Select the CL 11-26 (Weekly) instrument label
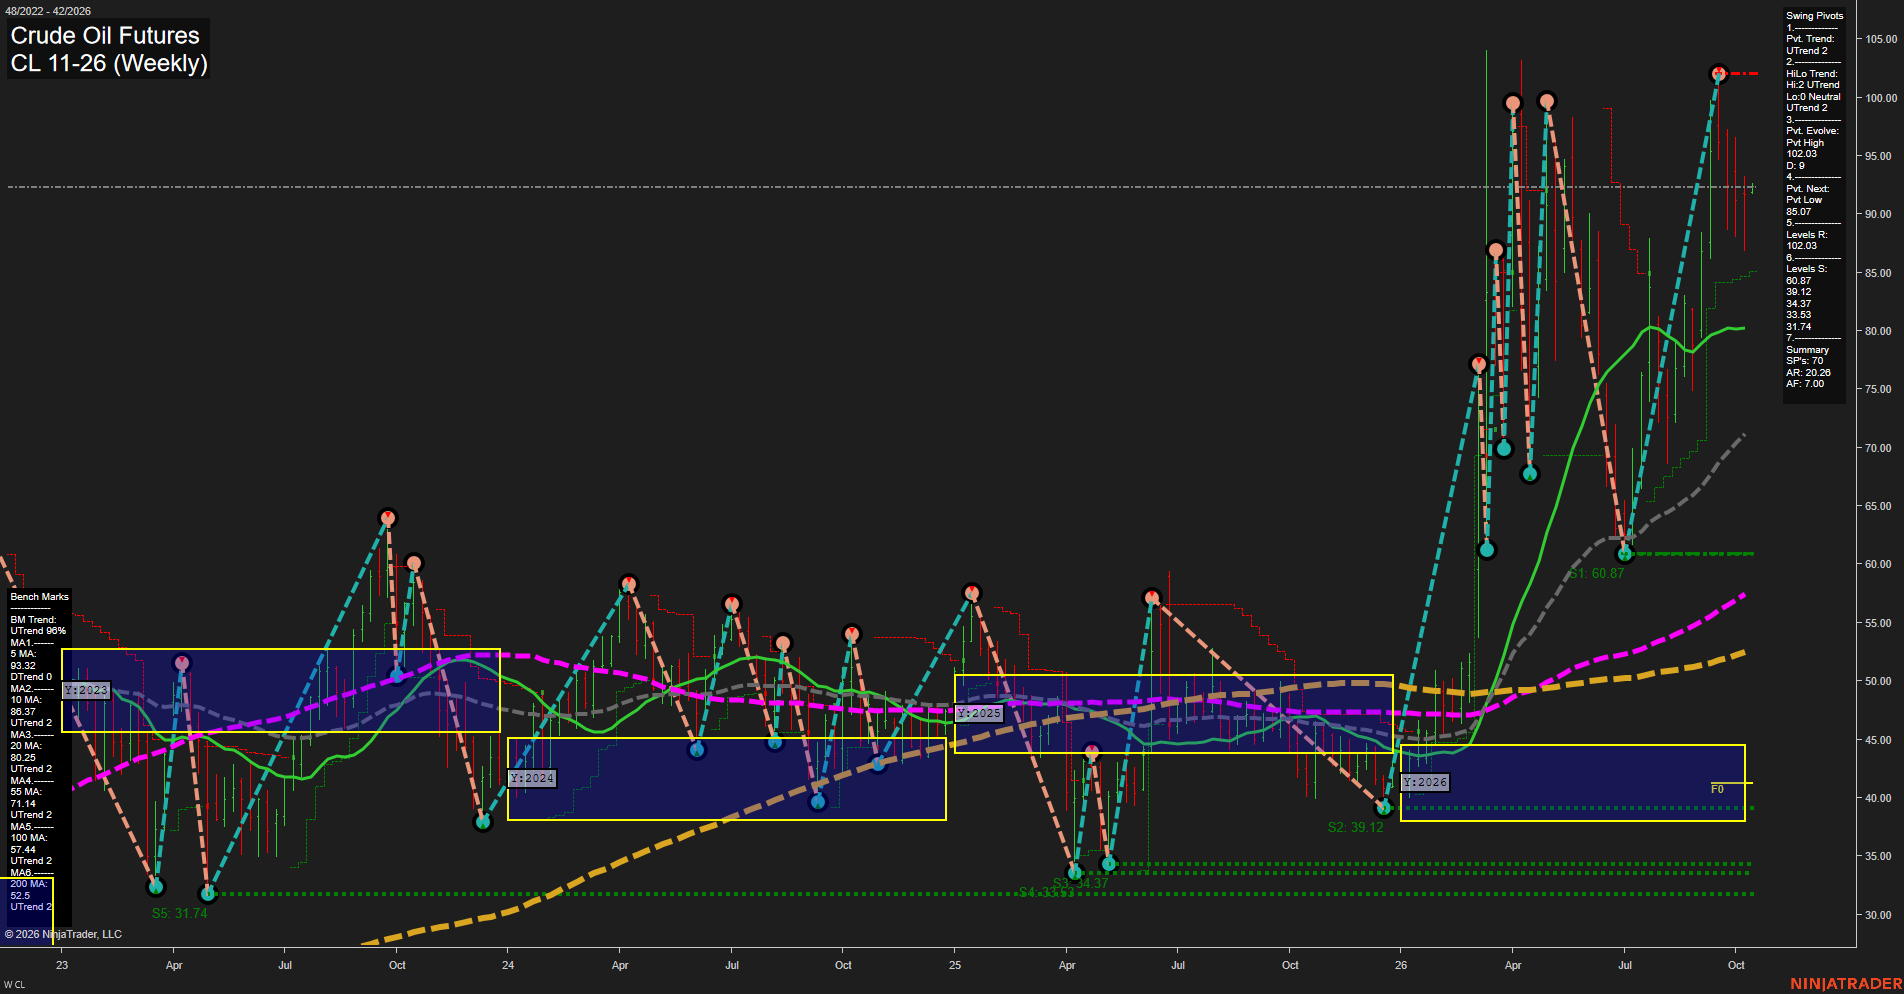 [109, 63]
